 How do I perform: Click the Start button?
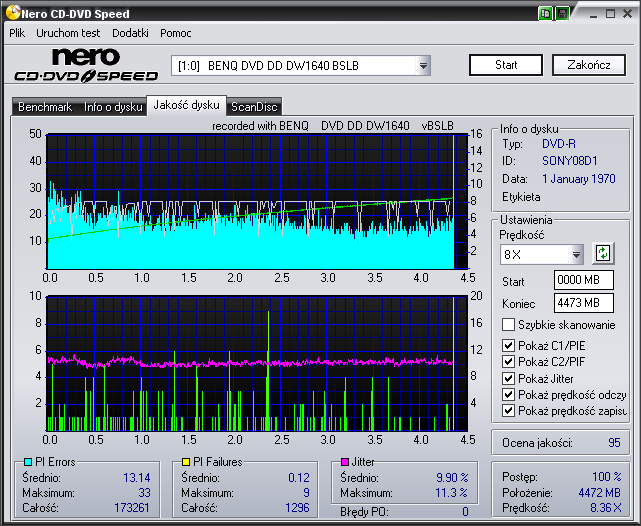506,65
